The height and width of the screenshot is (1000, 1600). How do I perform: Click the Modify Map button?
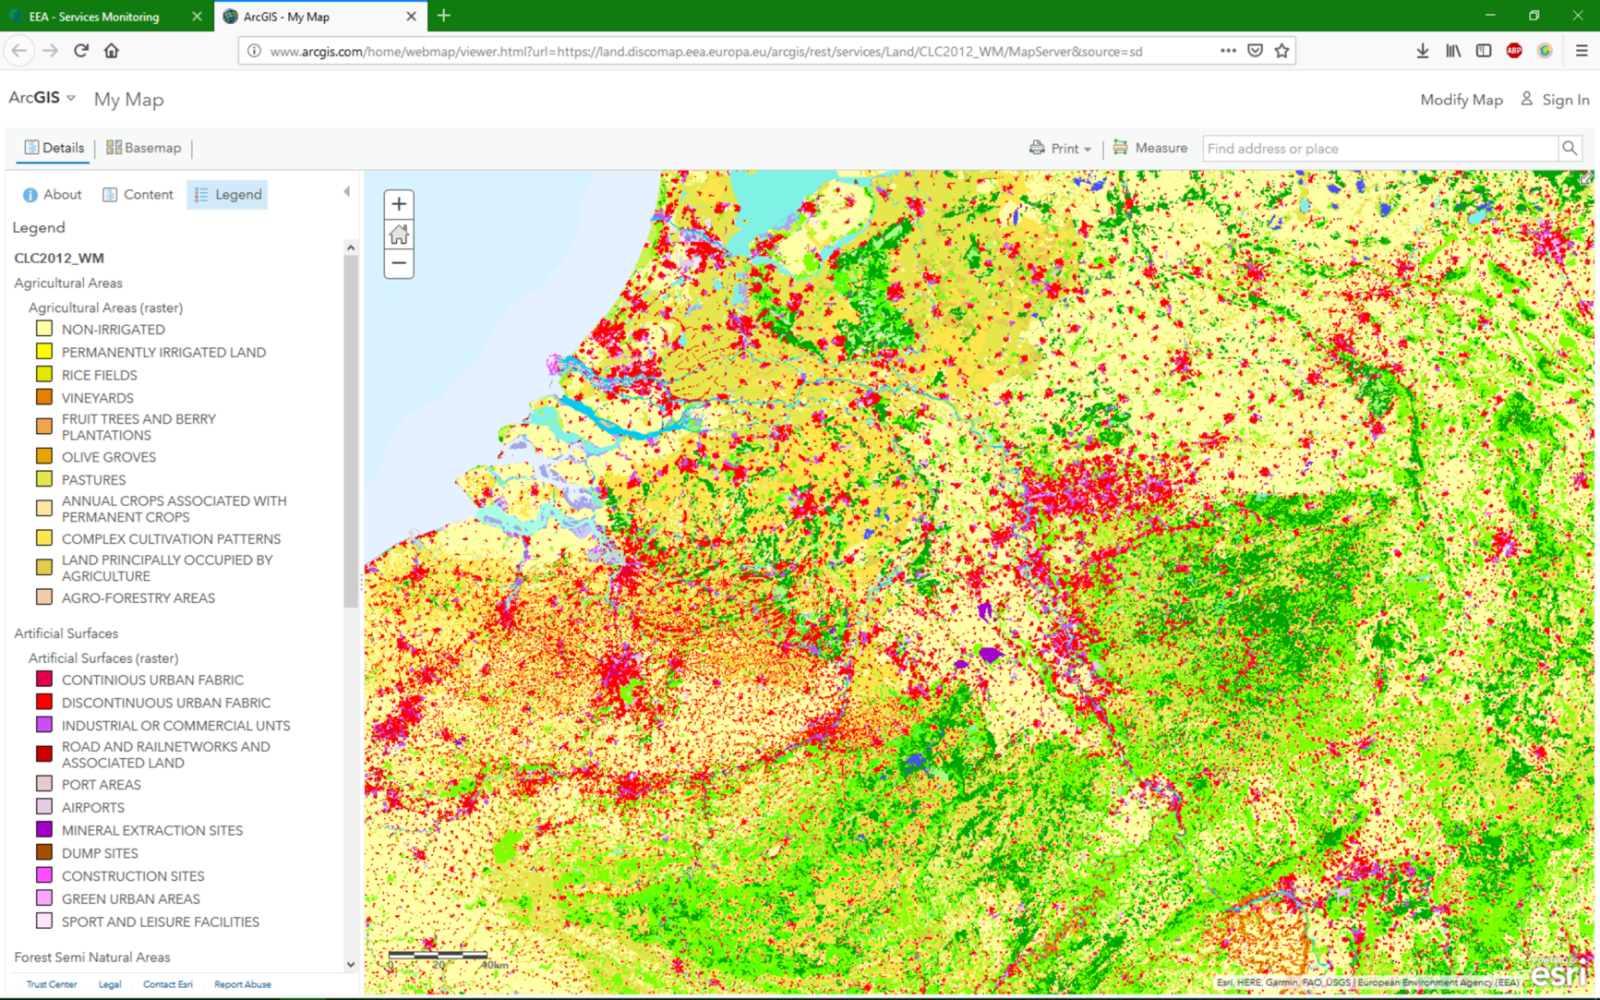[x=1461, y=99]
